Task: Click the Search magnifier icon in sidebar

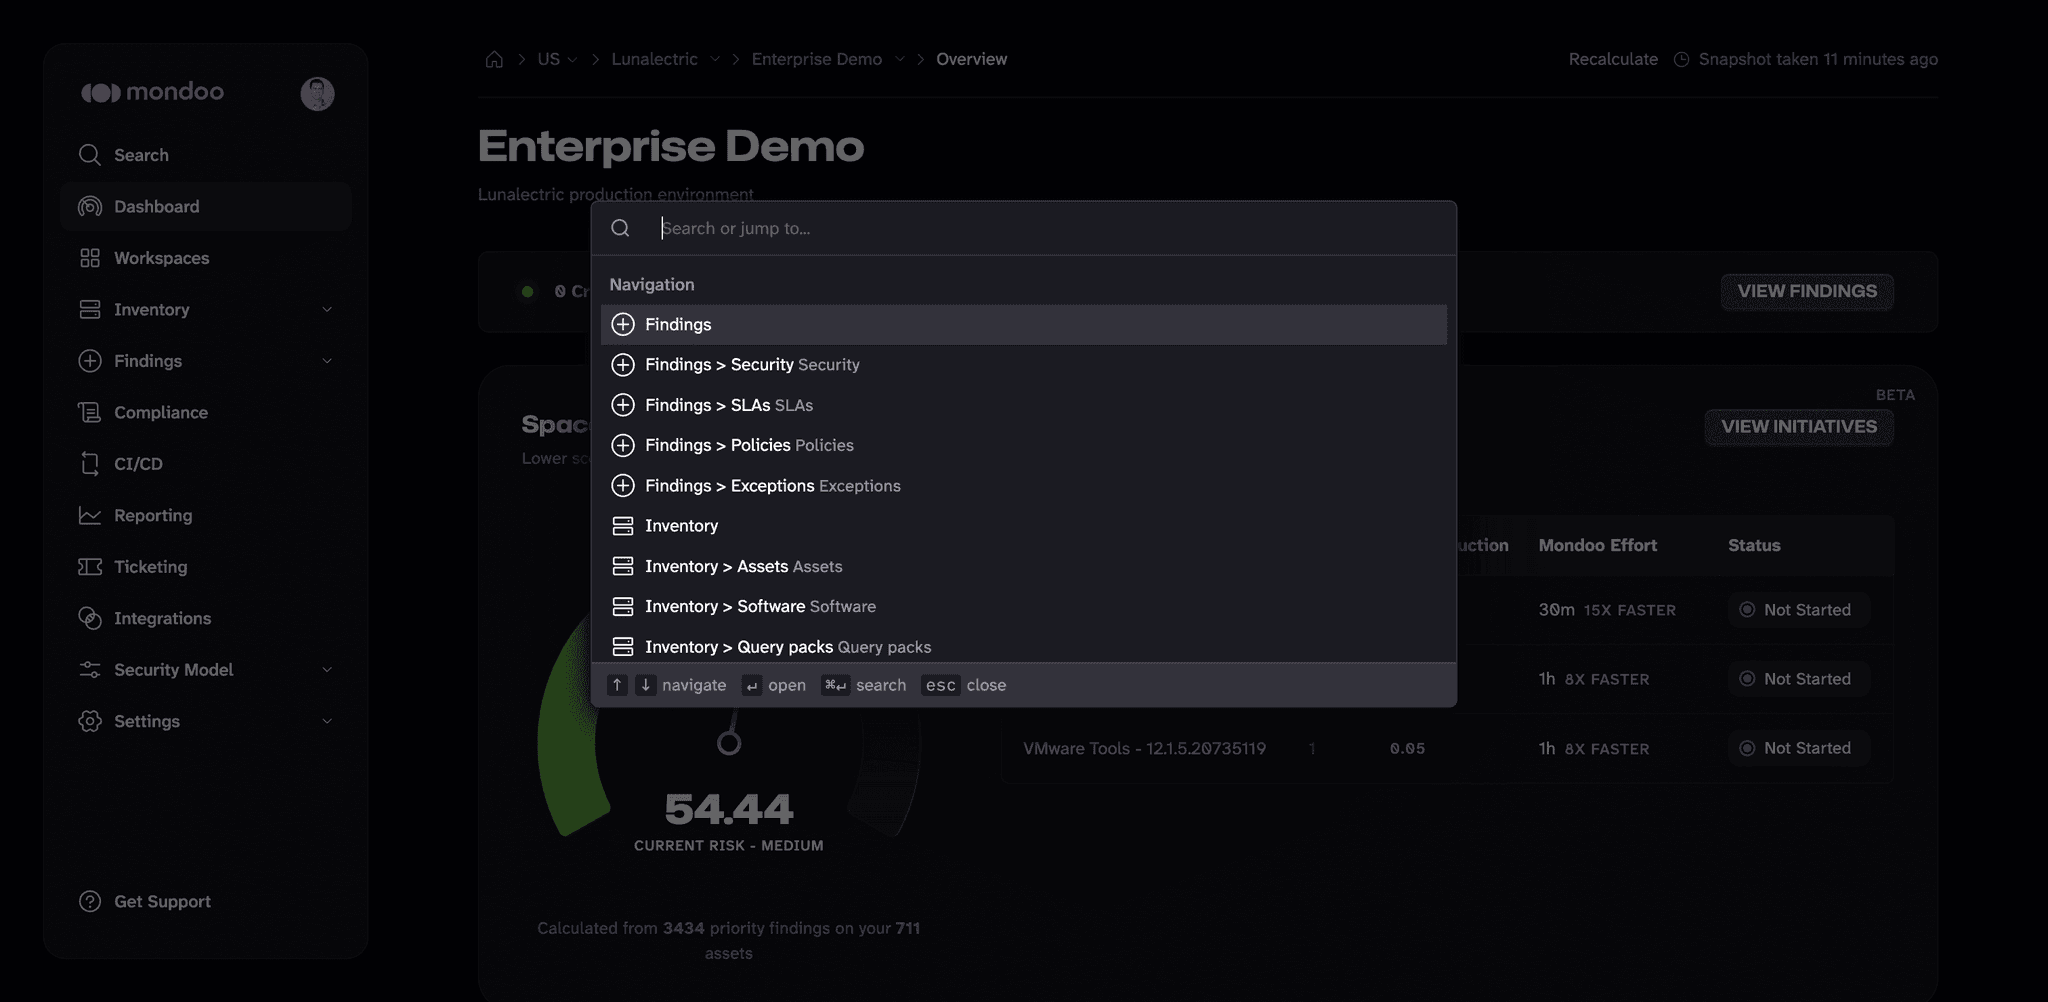Action: pyautogui.click(x=90, y=155)
